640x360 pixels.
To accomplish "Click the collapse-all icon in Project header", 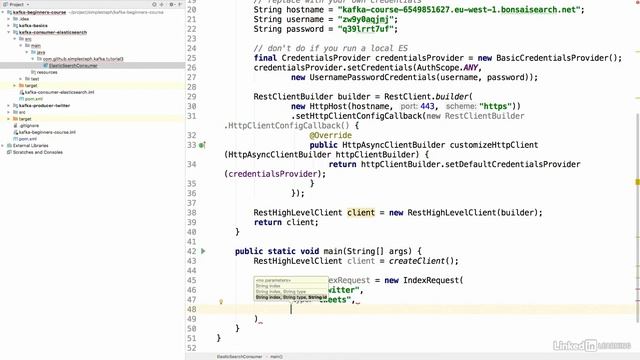I will tap(162, 4).
